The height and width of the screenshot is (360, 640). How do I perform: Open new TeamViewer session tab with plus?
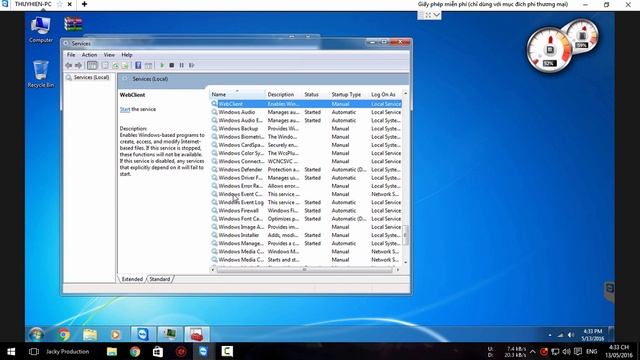[x=84, y=4]
